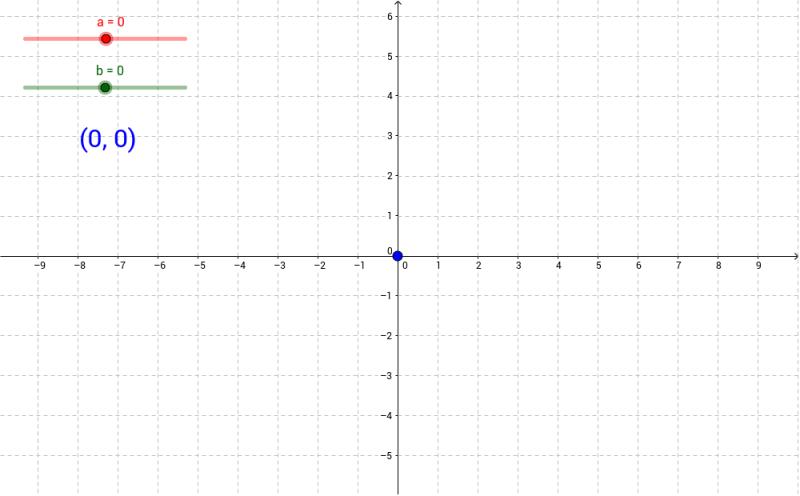Select the red slider a handle
Screen dimensions: 800x496
[x=106, y=39]
